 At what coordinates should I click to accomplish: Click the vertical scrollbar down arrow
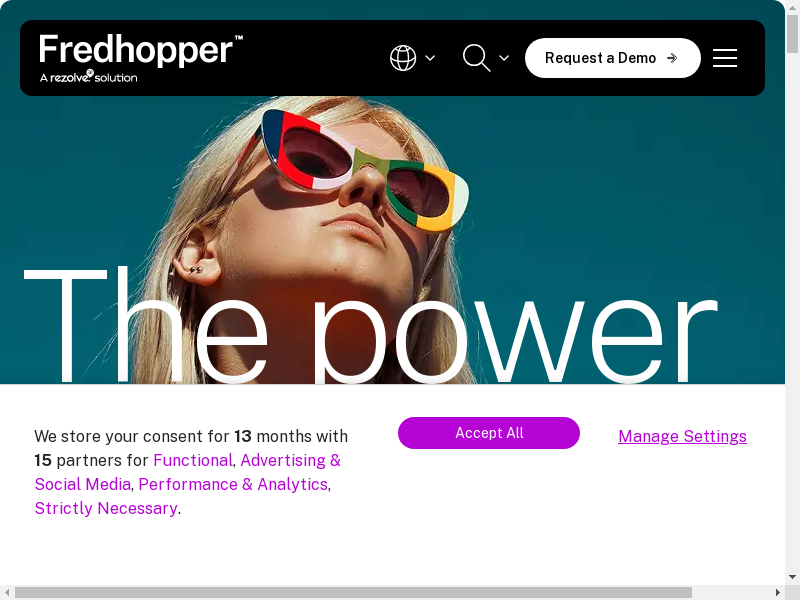coord(792,577)
